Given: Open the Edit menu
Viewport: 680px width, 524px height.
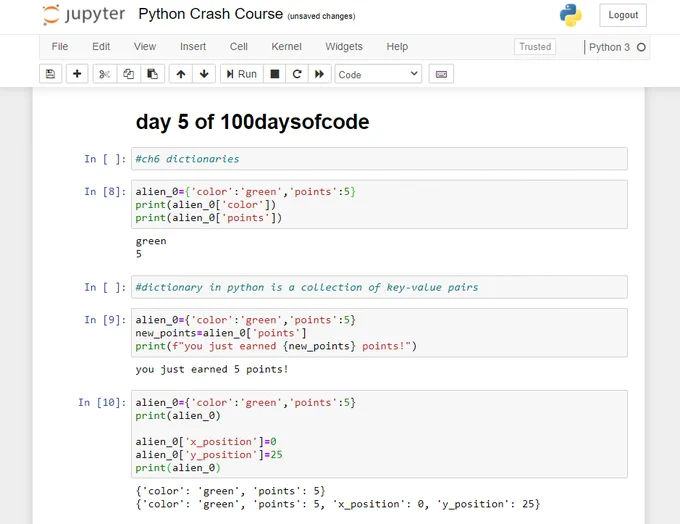Looking at the screenshot, I should (101, 47).
